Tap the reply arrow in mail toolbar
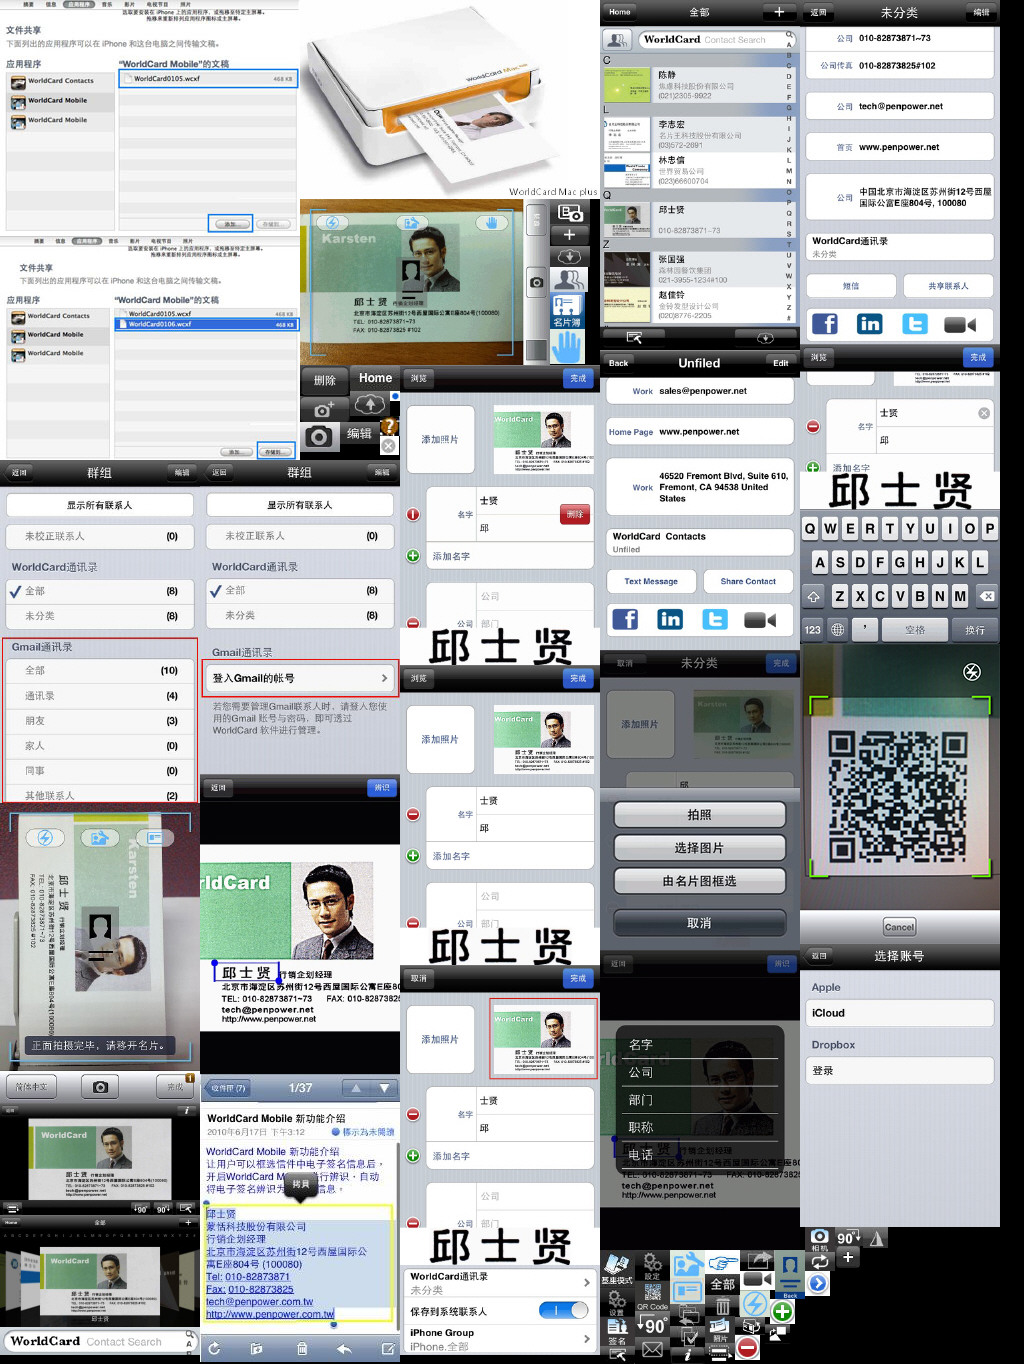Screen dimensions: 1024x1364 344,1349
